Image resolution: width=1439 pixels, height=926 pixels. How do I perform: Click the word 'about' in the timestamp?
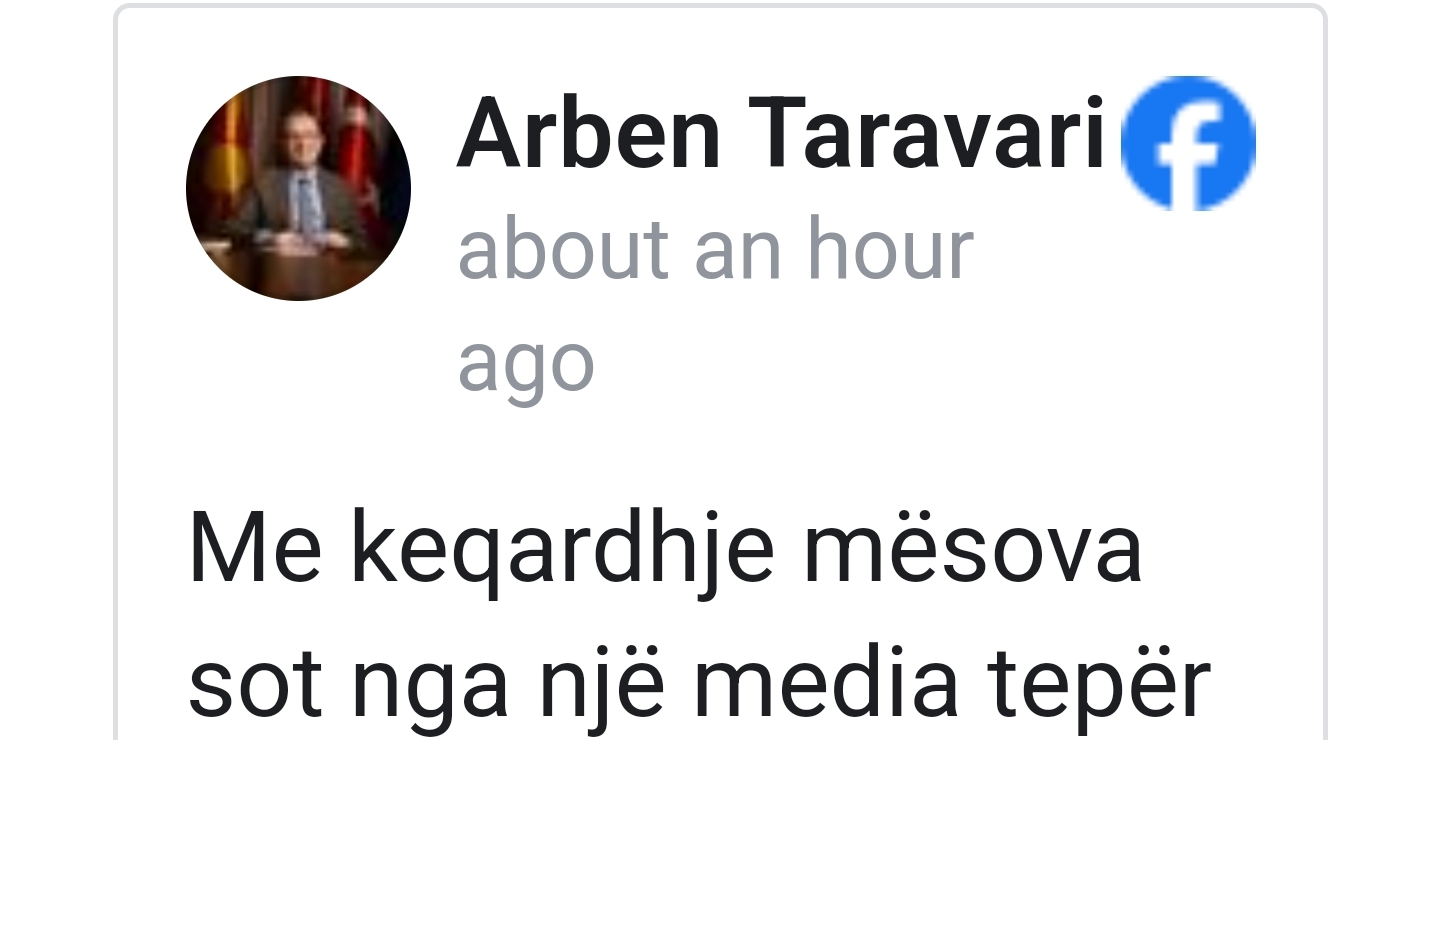coord(563,249)
